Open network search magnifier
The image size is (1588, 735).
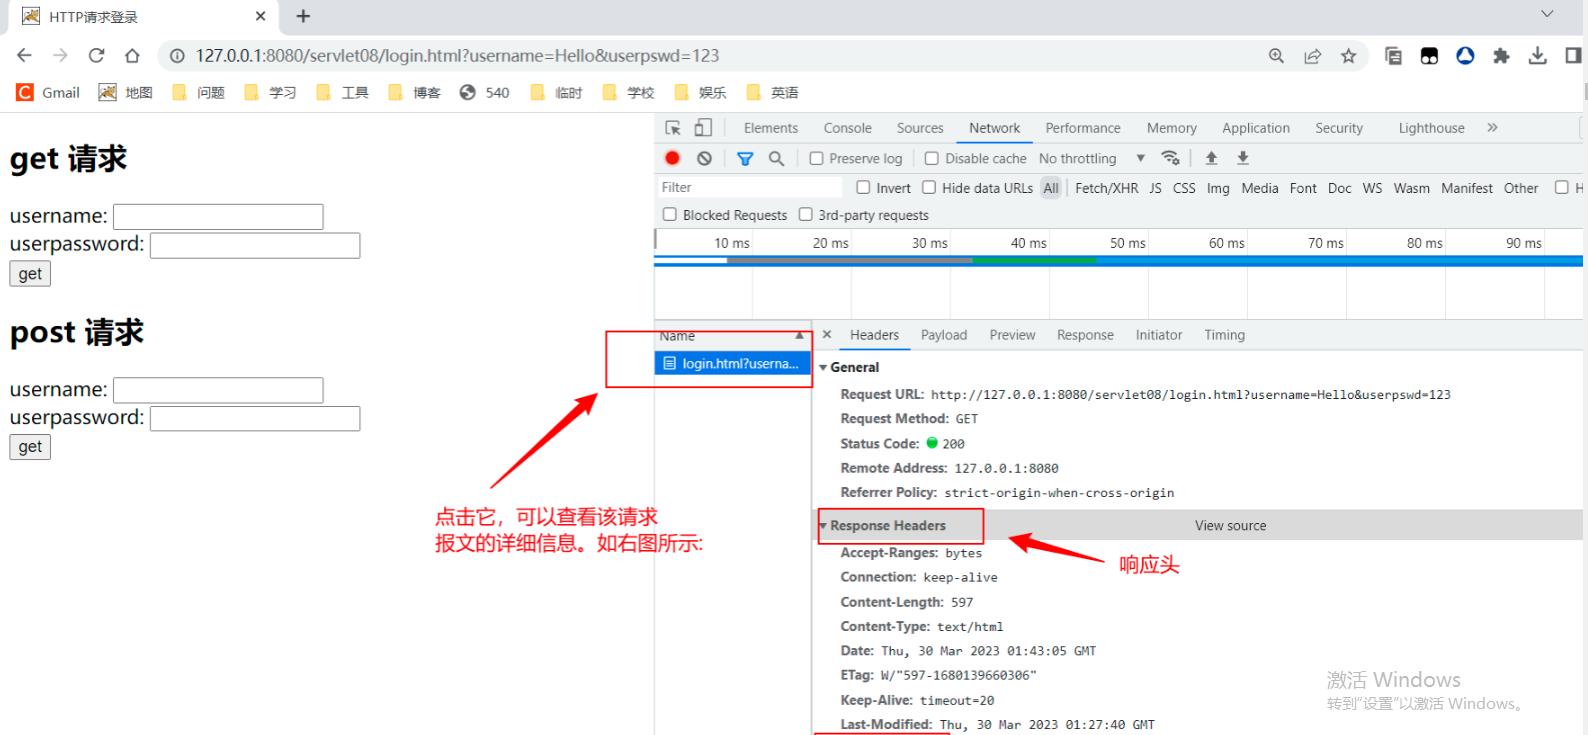(x=776, y=158)
